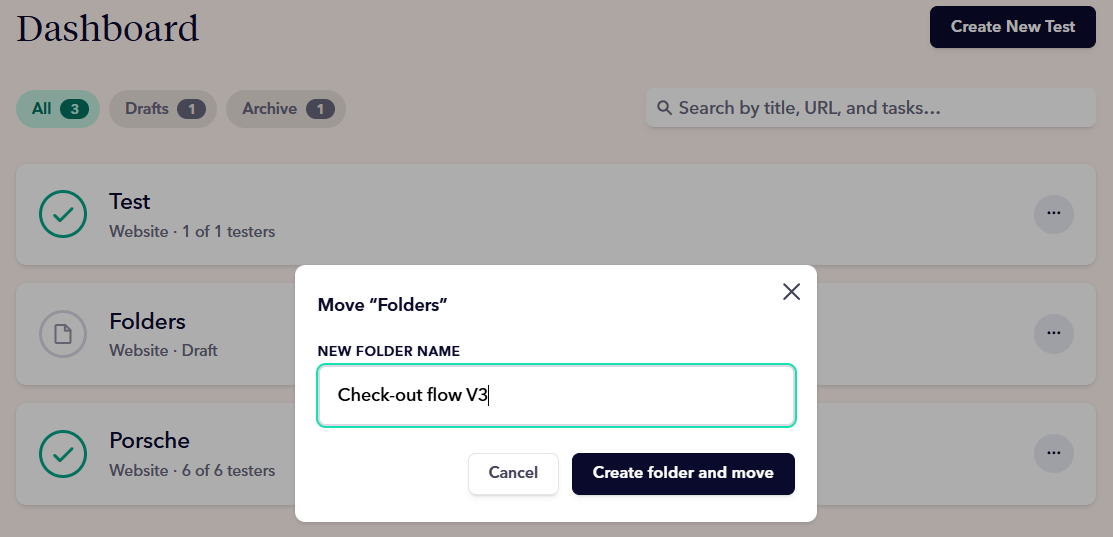Open the Porsche test title
Image resolution: width=1113 pixels, height=537 pixels.
149,441
